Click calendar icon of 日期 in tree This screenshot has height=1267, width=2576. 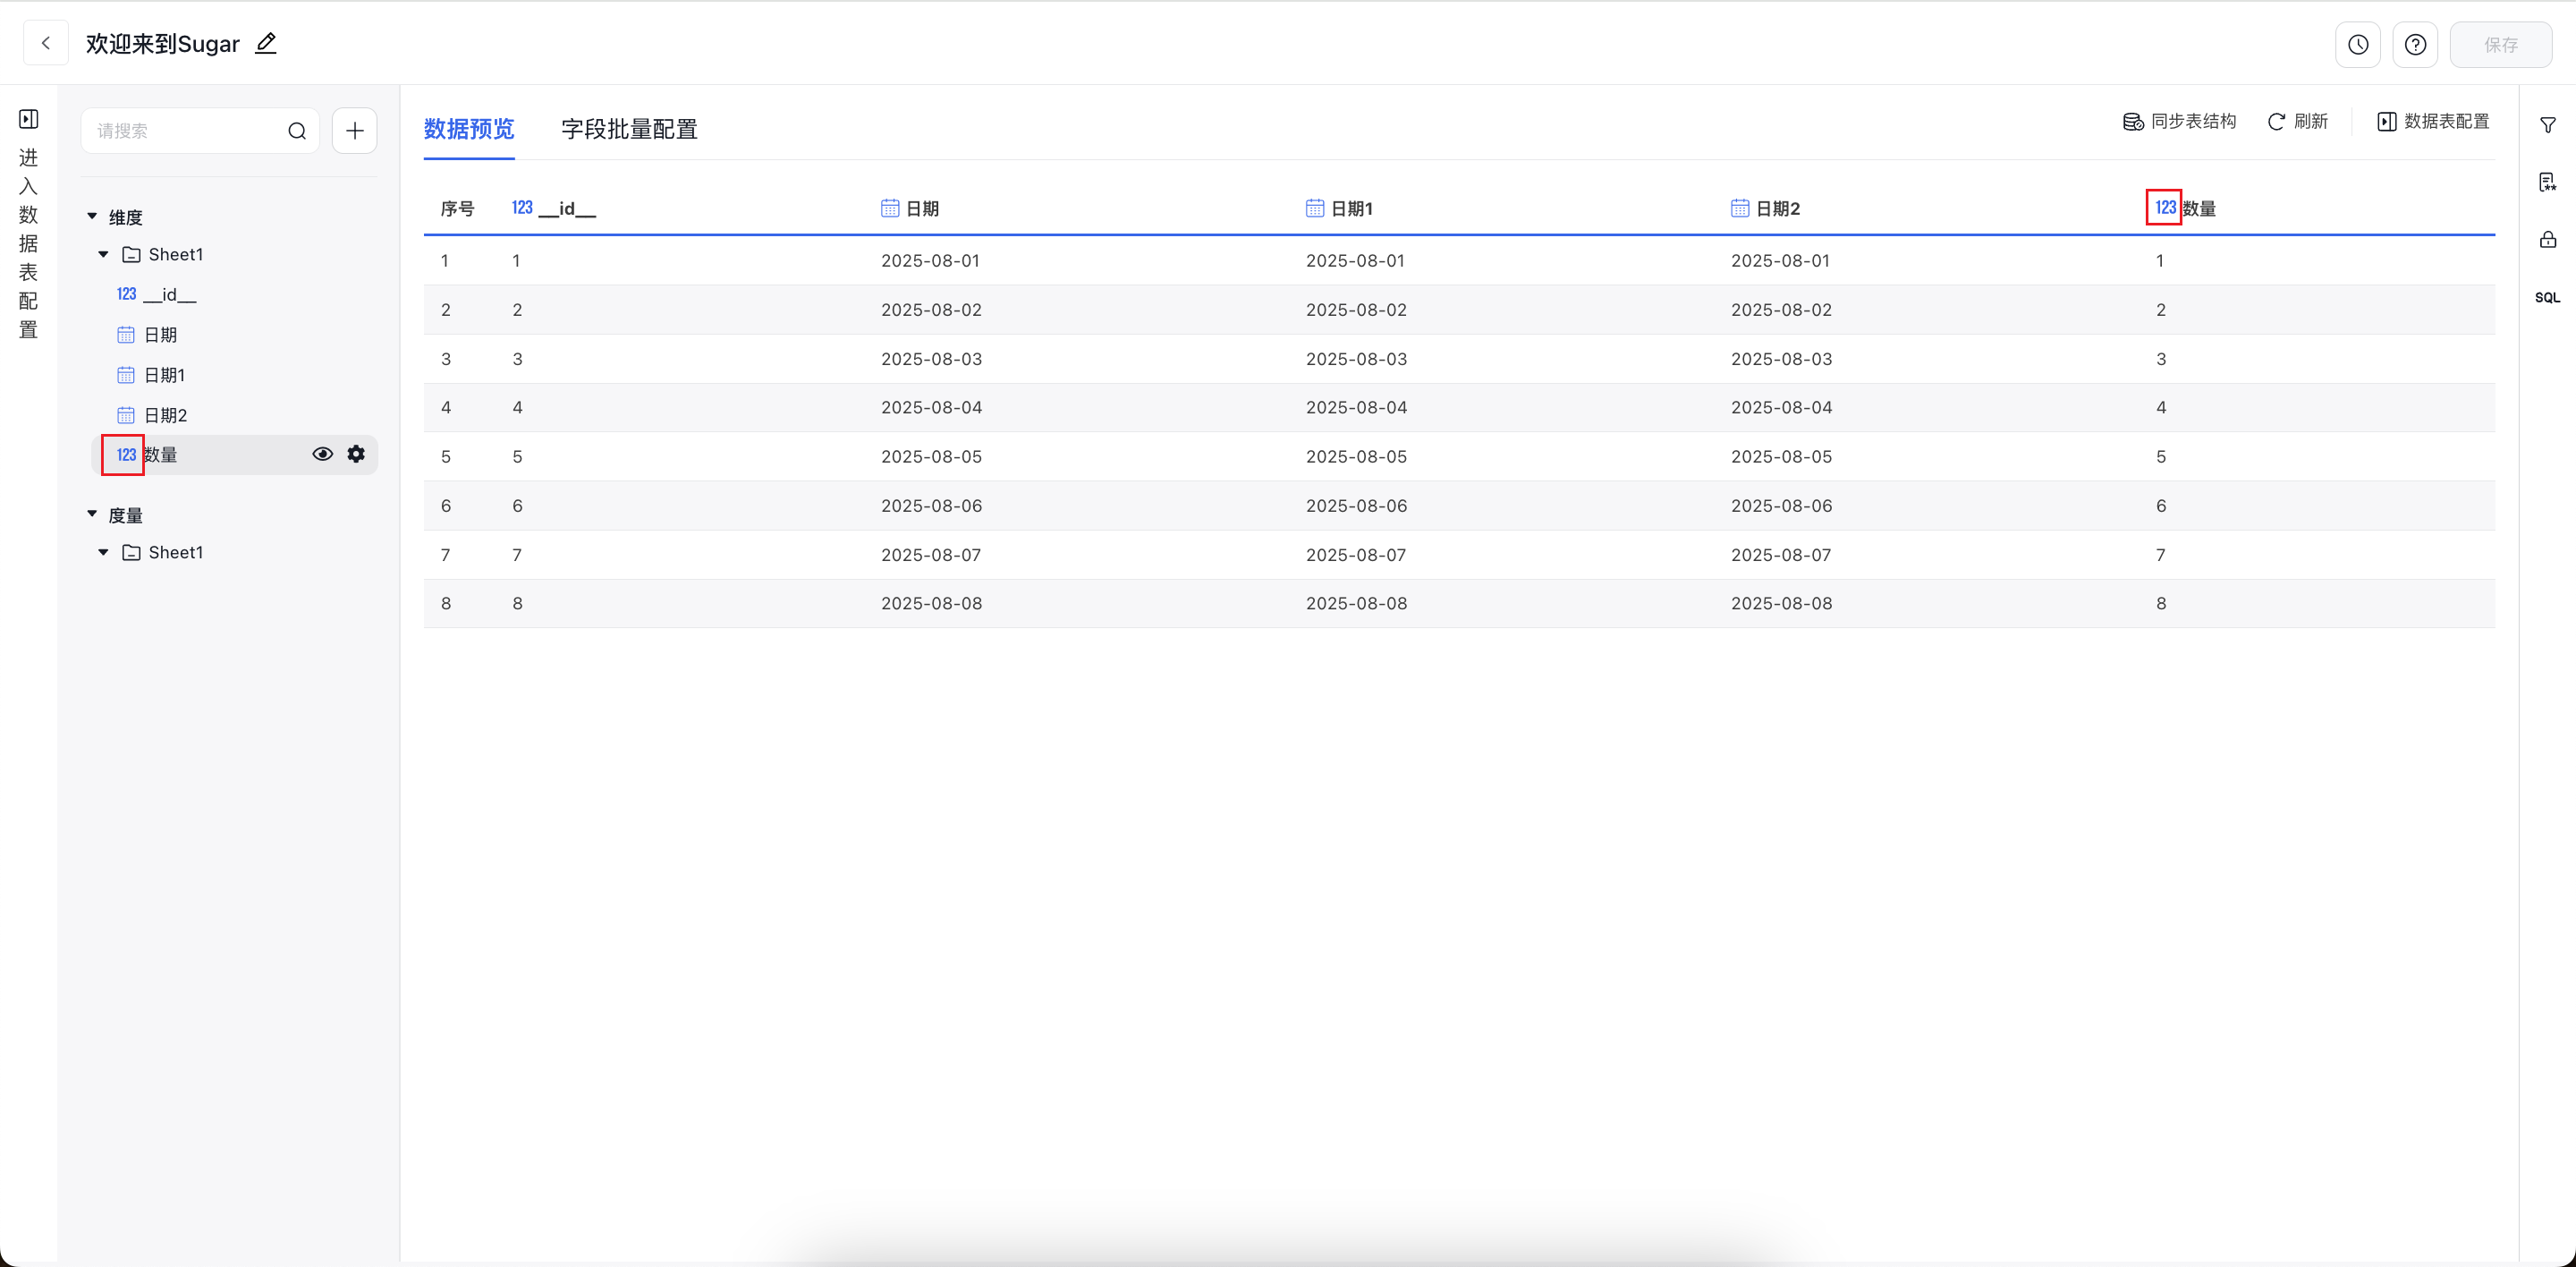pyautogui.click(x=126, y=334)
